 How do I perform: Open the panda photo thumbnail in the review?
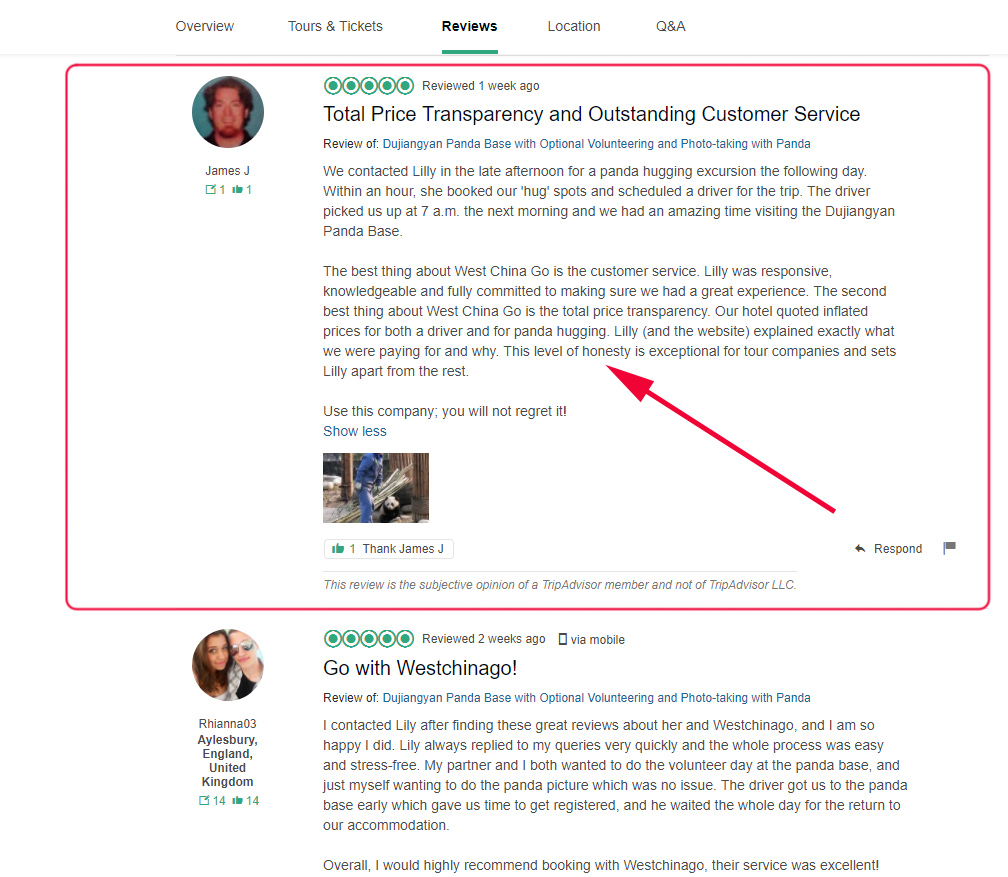click(375, 488)
